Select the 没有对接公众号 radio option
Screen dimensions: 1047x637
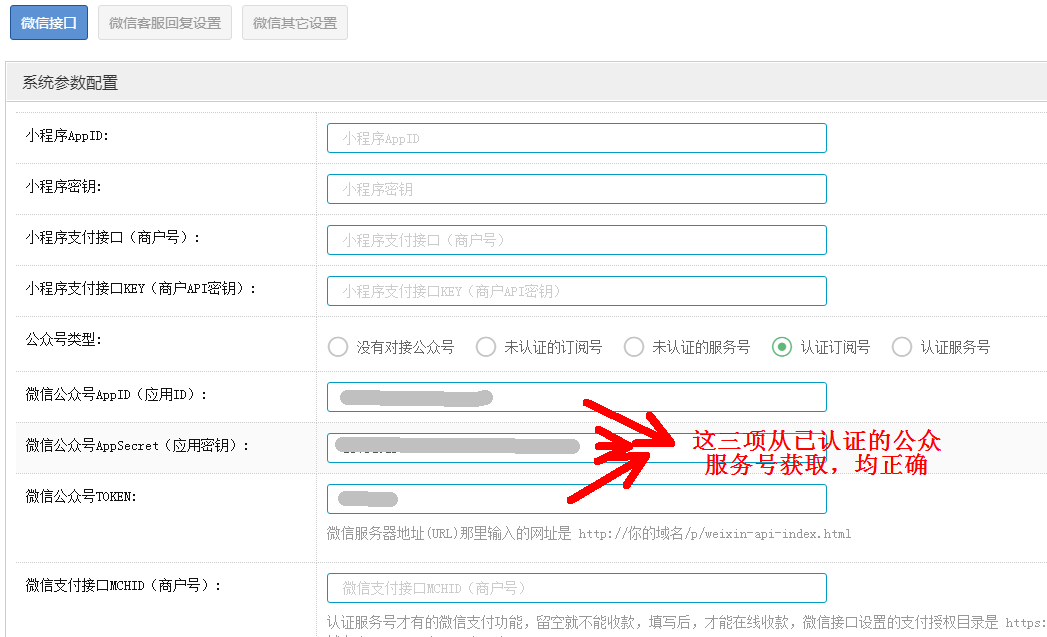[x=338, y=347]
